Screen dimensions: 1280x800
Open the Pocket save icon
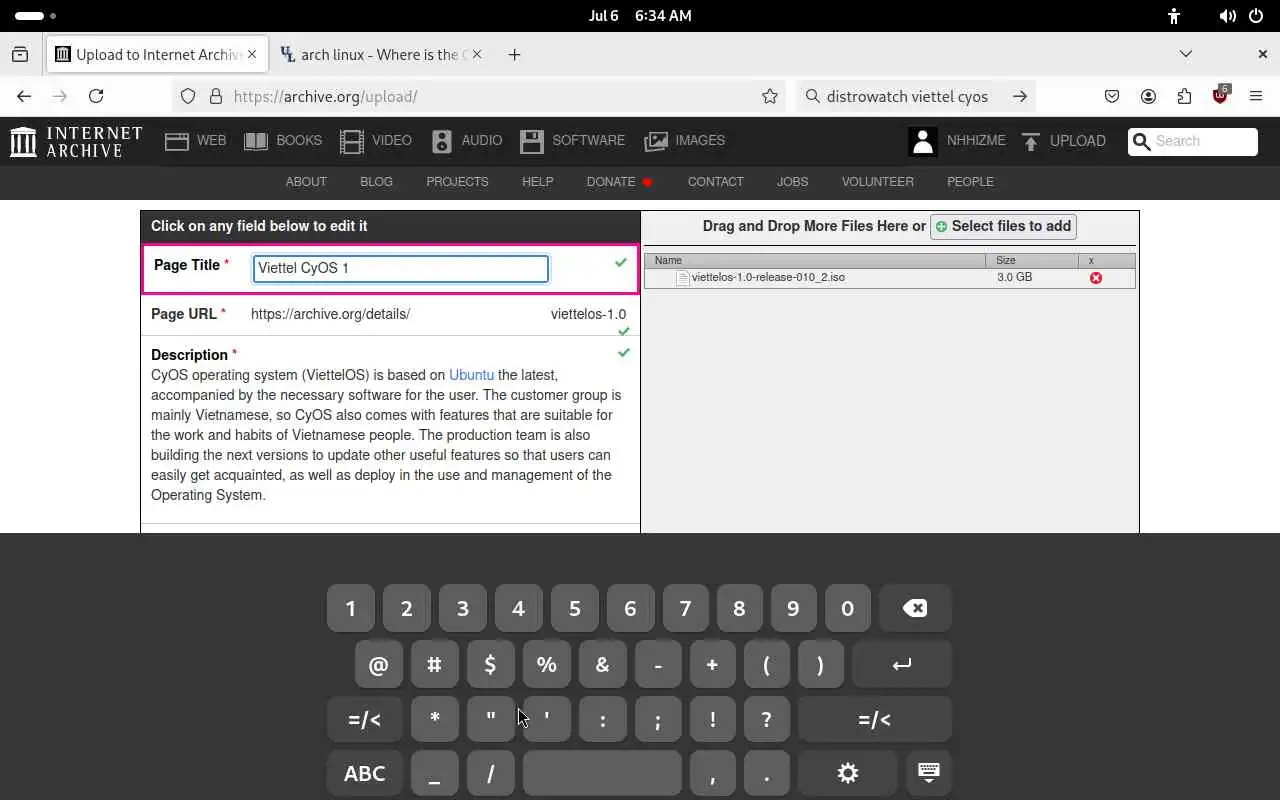[1112, 96]
